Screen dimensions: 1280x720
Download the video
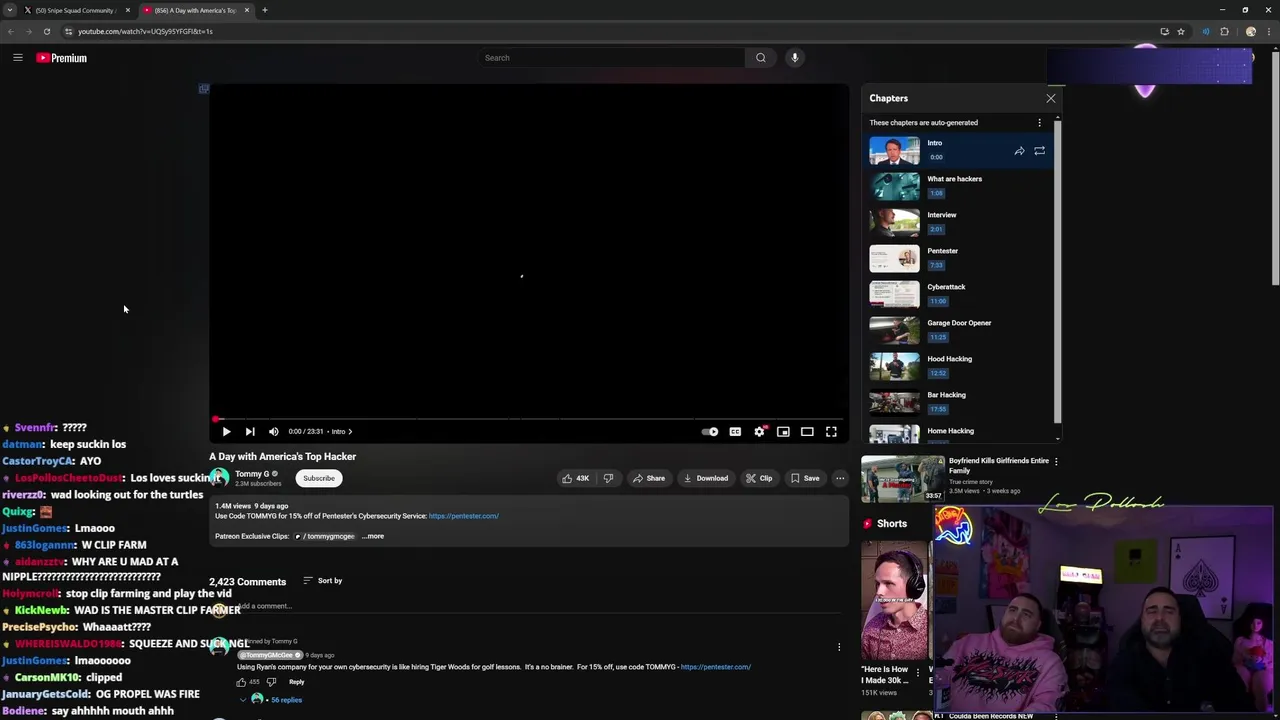tap(706, 478)
